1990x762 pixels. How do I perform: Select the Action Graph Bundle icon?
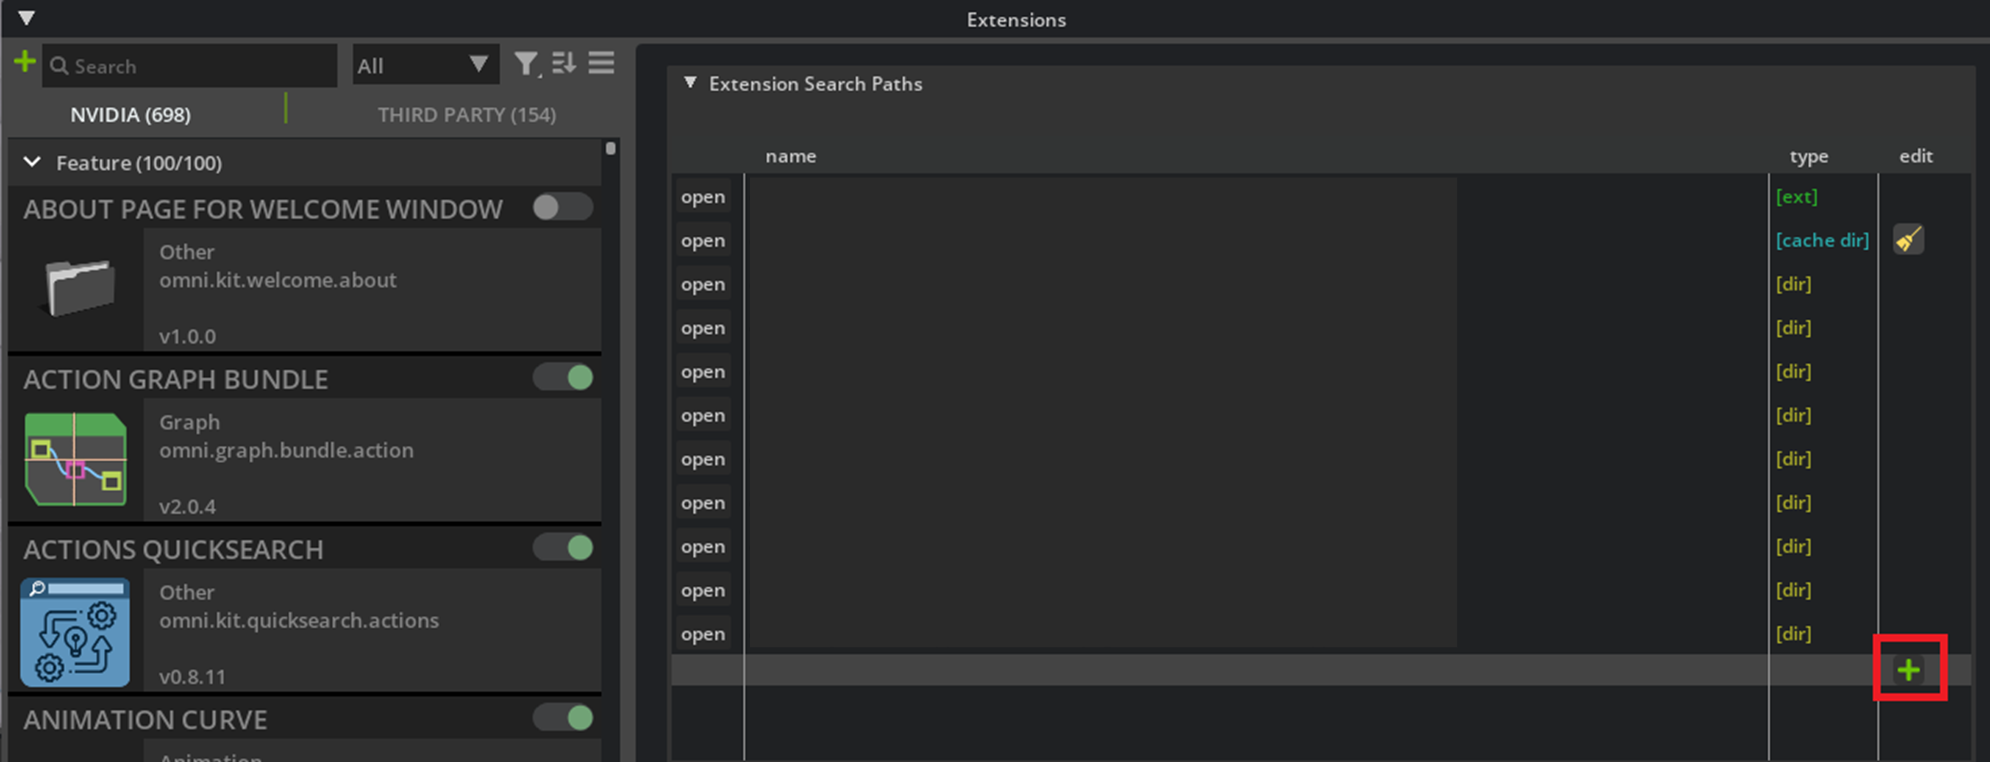[x=76, y=459]
